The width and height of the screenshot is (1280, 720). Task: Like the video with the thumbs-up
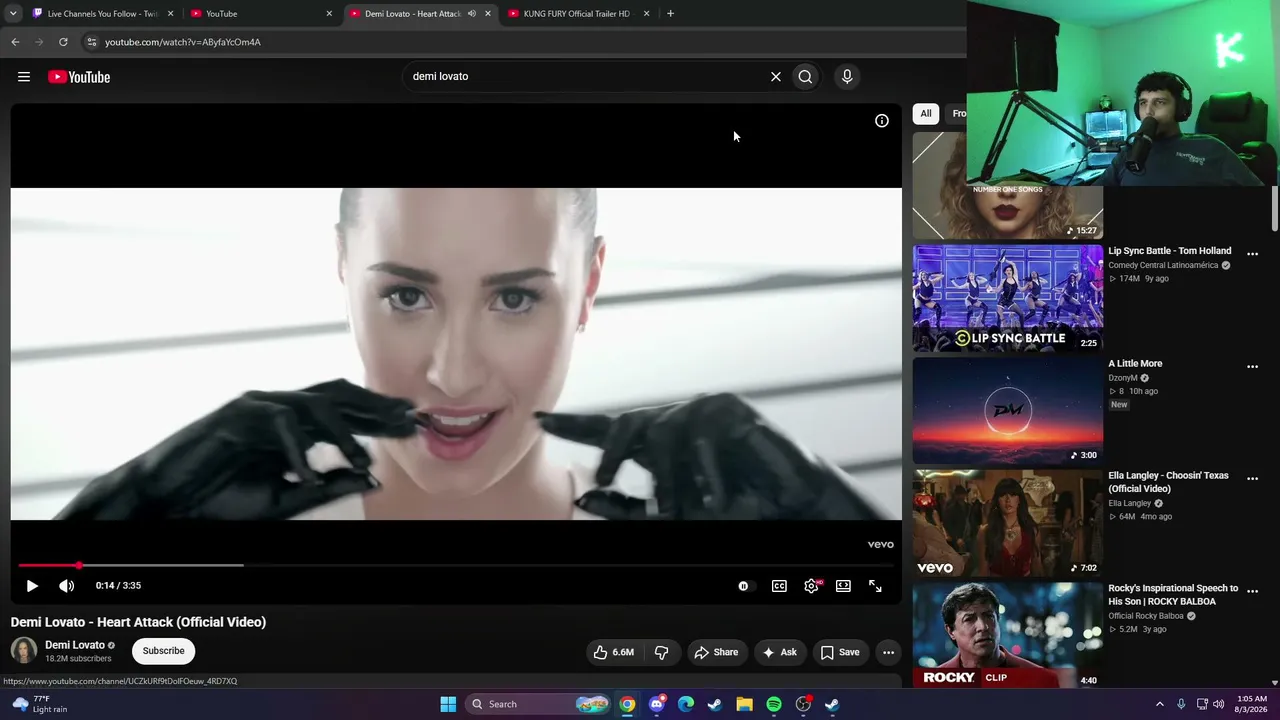(x=614, y=652)
